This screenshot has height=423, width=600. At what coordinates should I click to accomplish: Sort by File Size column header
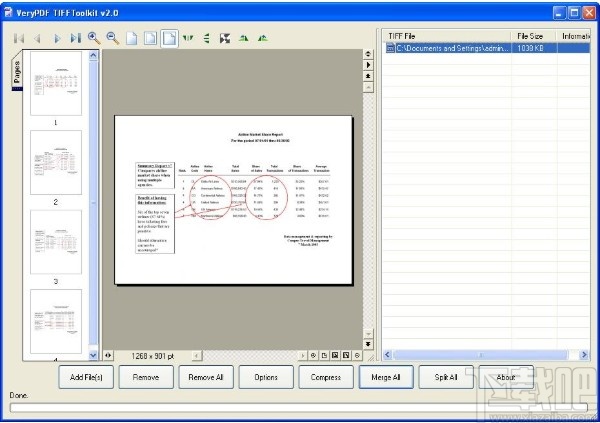[534, 36]
